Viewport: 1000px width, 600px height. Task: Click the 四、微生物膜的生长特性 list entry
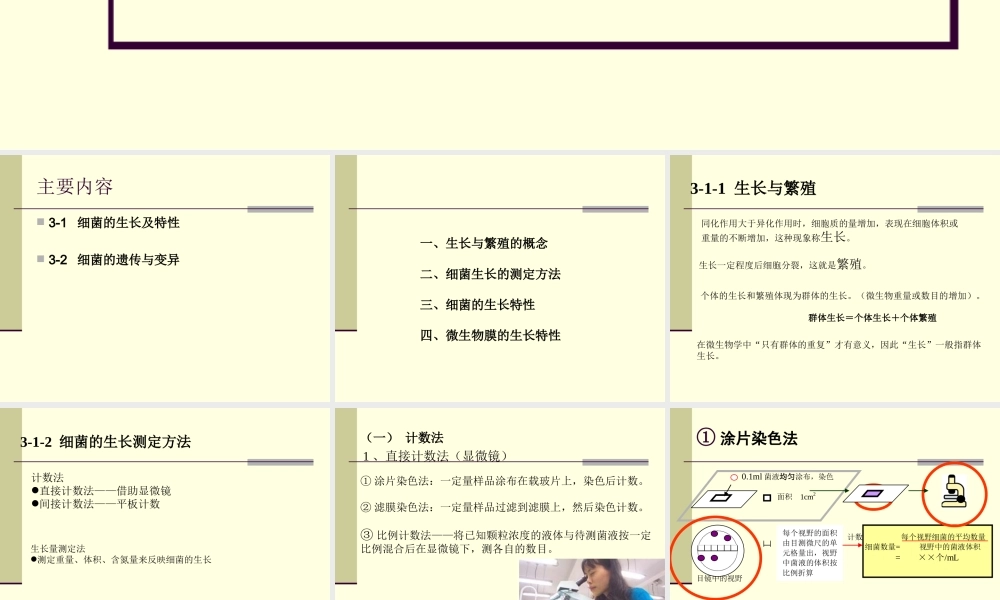tap(490, 336)
